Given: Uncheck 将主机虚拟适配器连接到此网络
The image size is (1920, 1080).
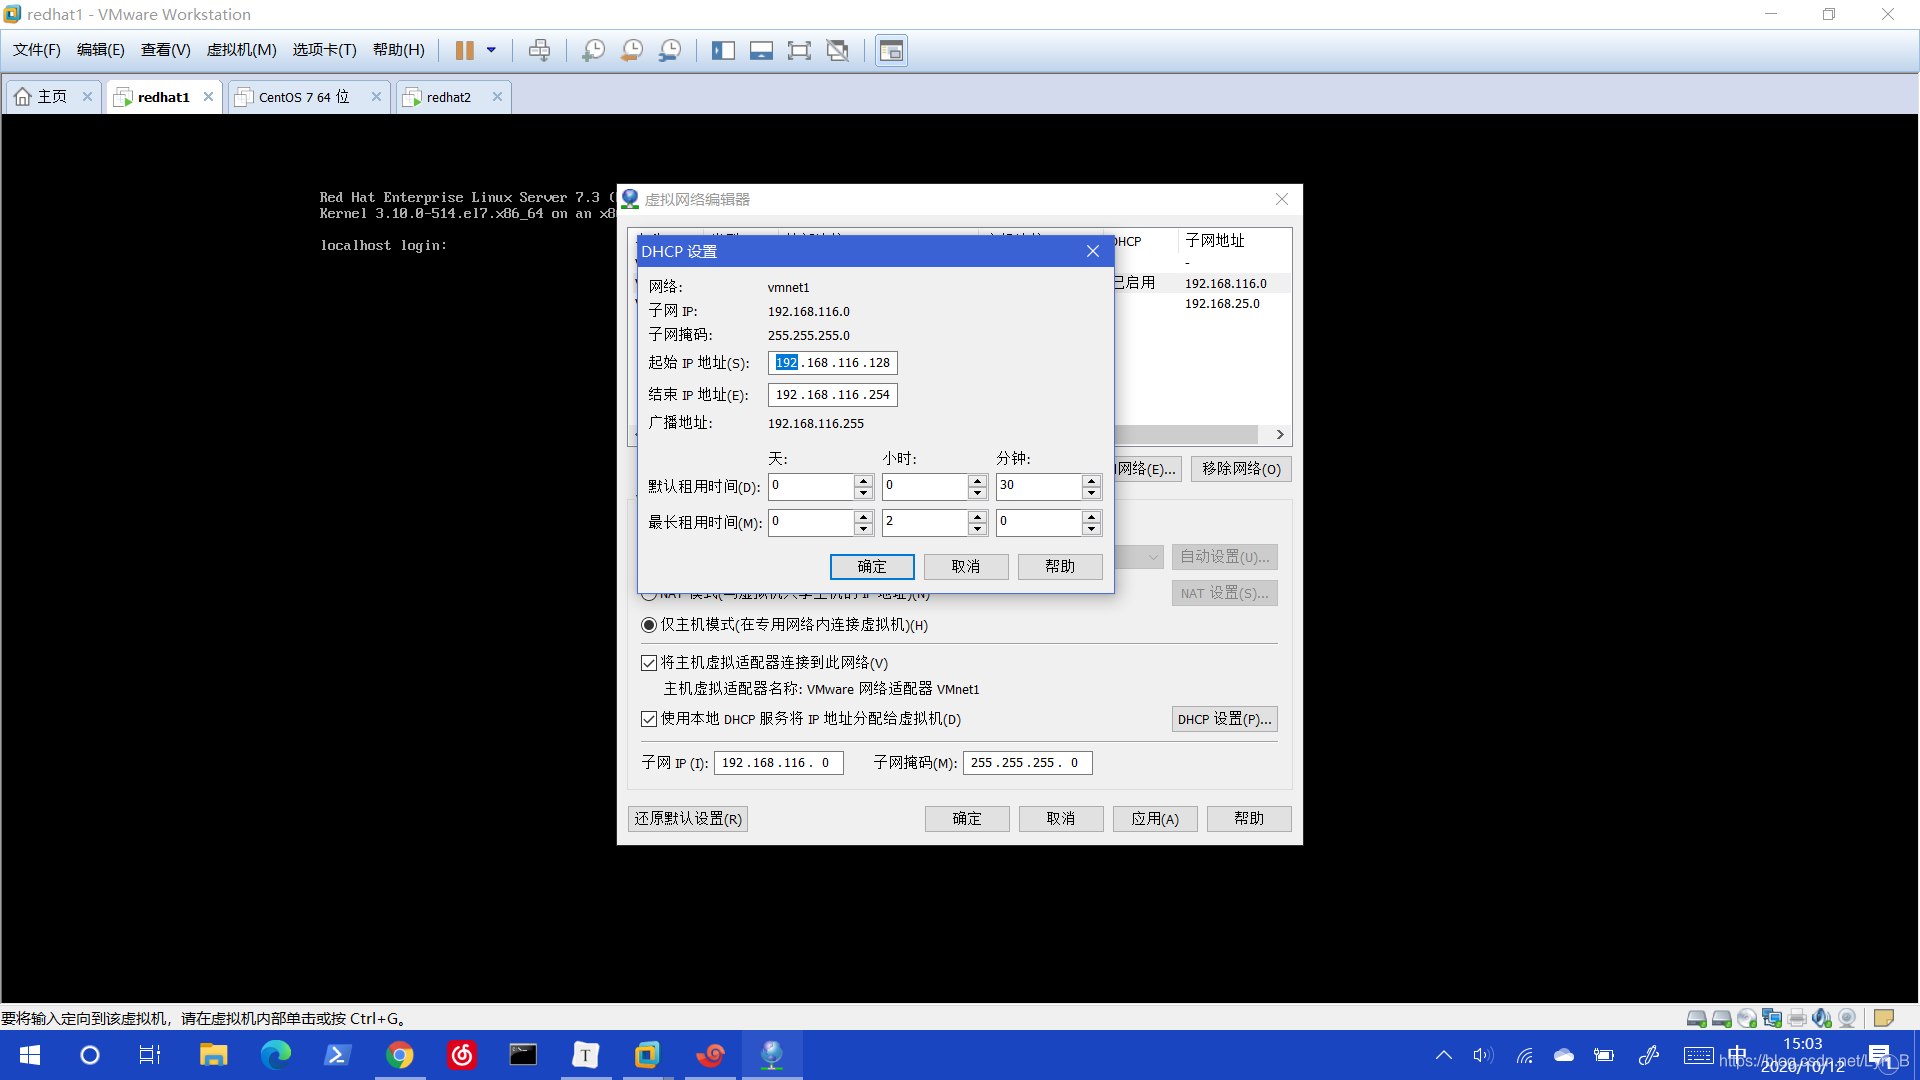Looking at the screenshot, I should (649, 662).
